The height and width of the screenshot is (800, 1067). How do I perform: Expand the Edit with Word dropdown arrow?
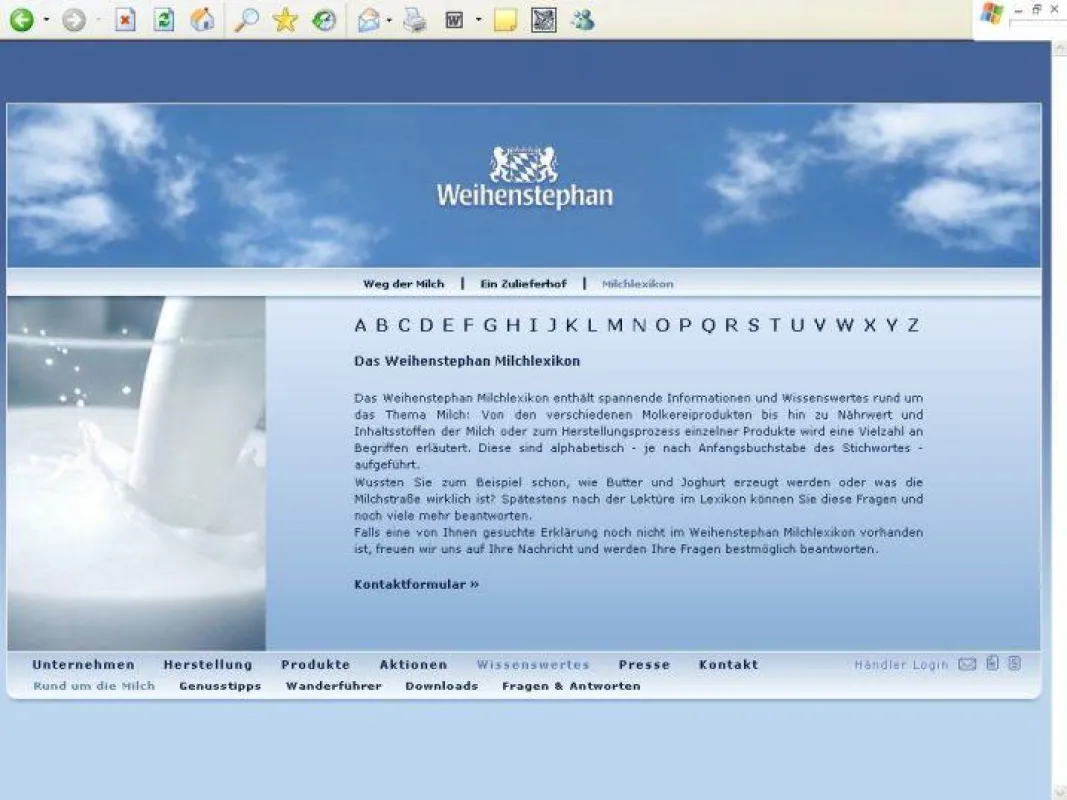point(478,20)
